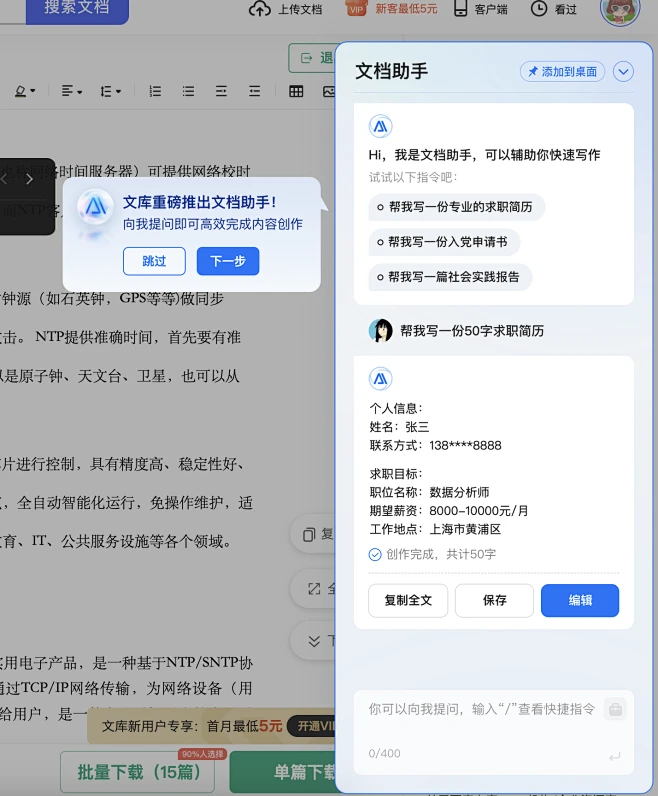Insert a table using the grid icon

pyautogui.click(x=296, y=91)
